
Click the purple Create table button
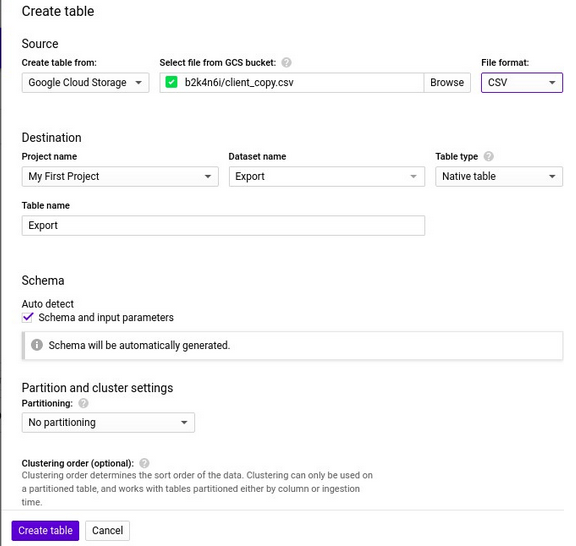pos(45,531)
